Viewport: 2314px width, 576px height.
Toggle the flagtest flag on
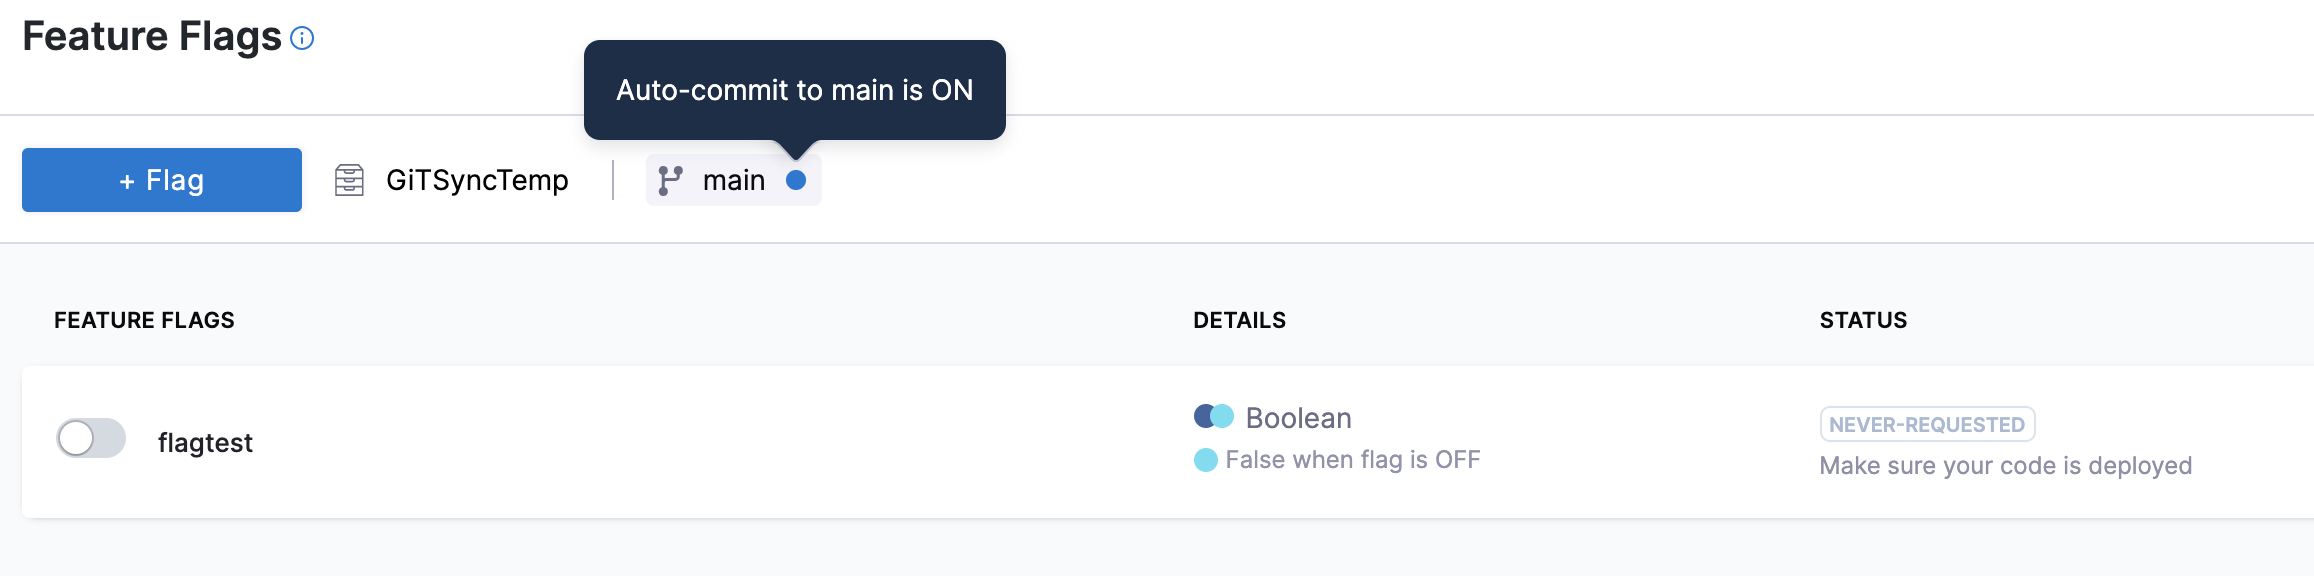pyautogui.click(x=91, y=438)
